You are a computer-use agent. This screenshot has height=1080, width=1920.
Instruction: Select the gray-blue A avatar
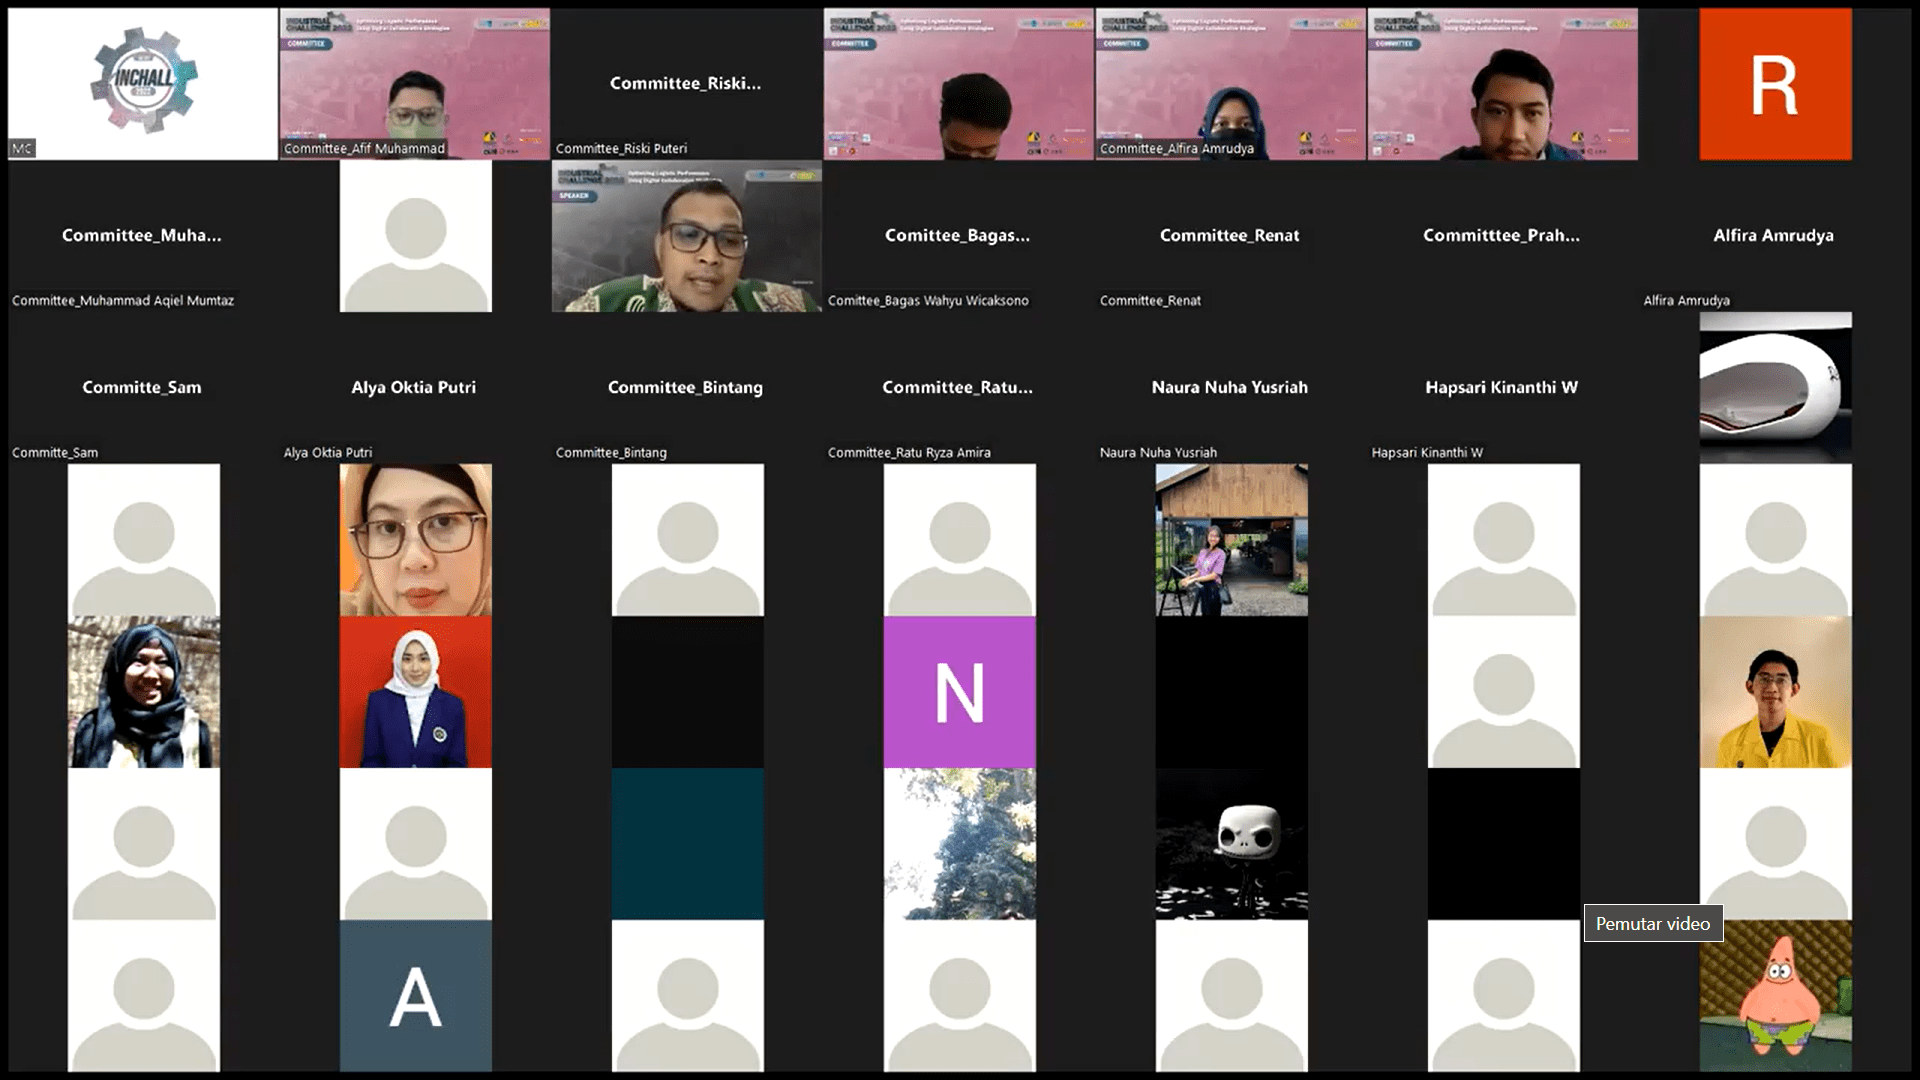click(415, 996)
